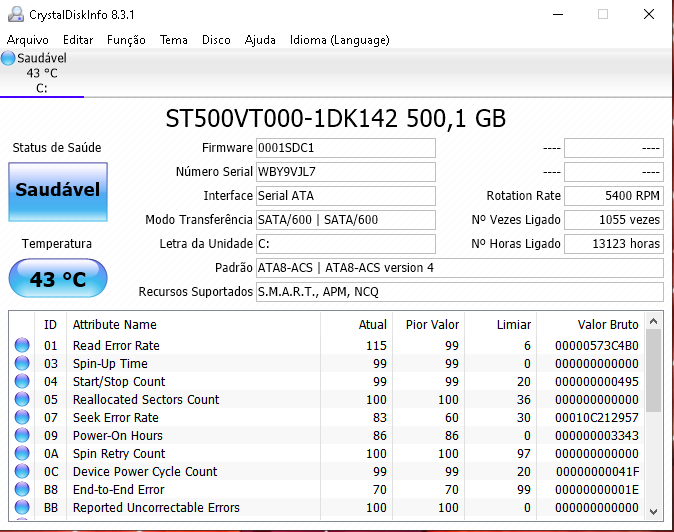The image size is (674, 532).
Task: Open the Função menu
Action: click(126, 40)
